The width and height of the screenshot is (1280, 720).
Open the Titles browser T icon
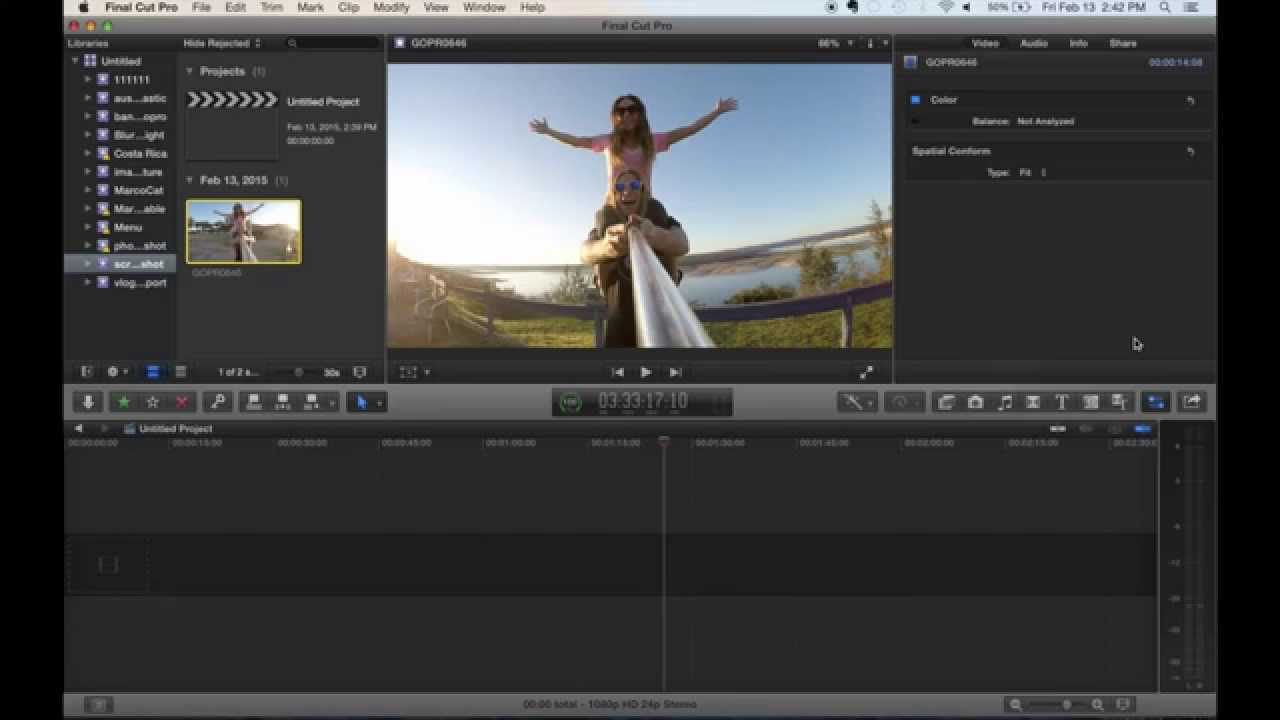pos(1062,402)
